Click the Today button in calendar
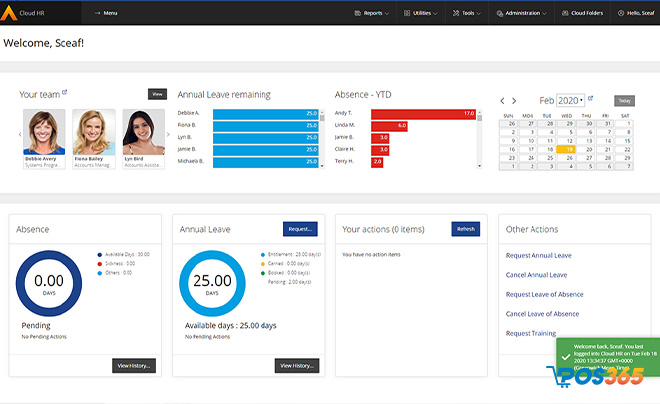This screenshot has width=660, height=404. [x=625, y=101]
